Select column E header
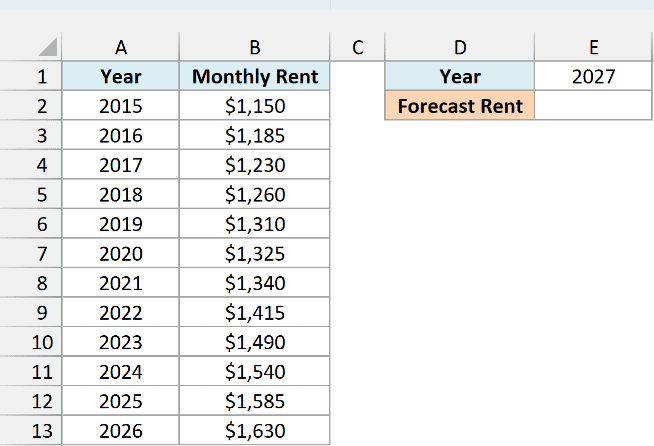Screen dimensions: 654x446 click(594, 47)
